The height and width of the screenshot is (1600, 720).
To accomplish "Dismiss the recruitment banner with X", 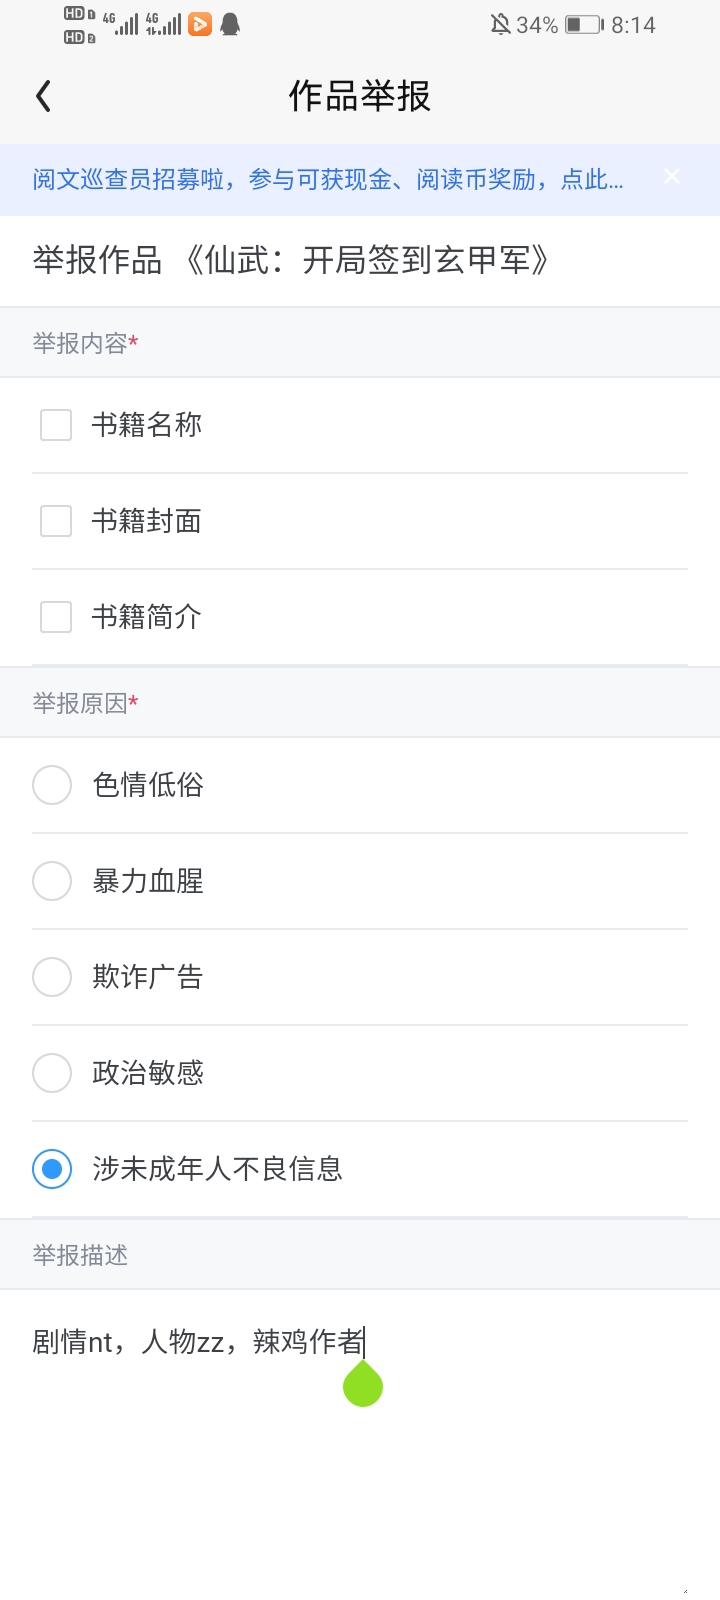I will coord(672,177).
